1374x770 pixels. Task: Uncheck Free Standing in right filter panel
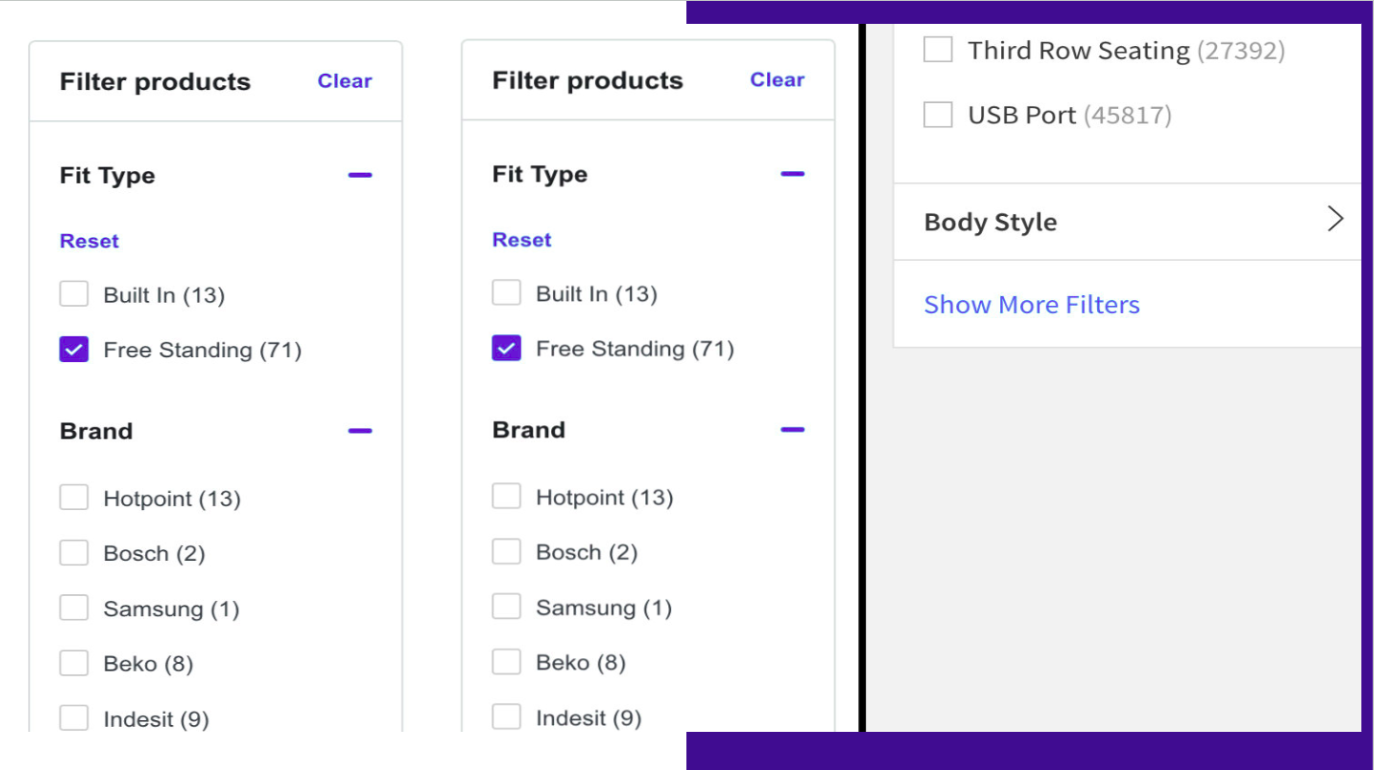tap(506, 348)
